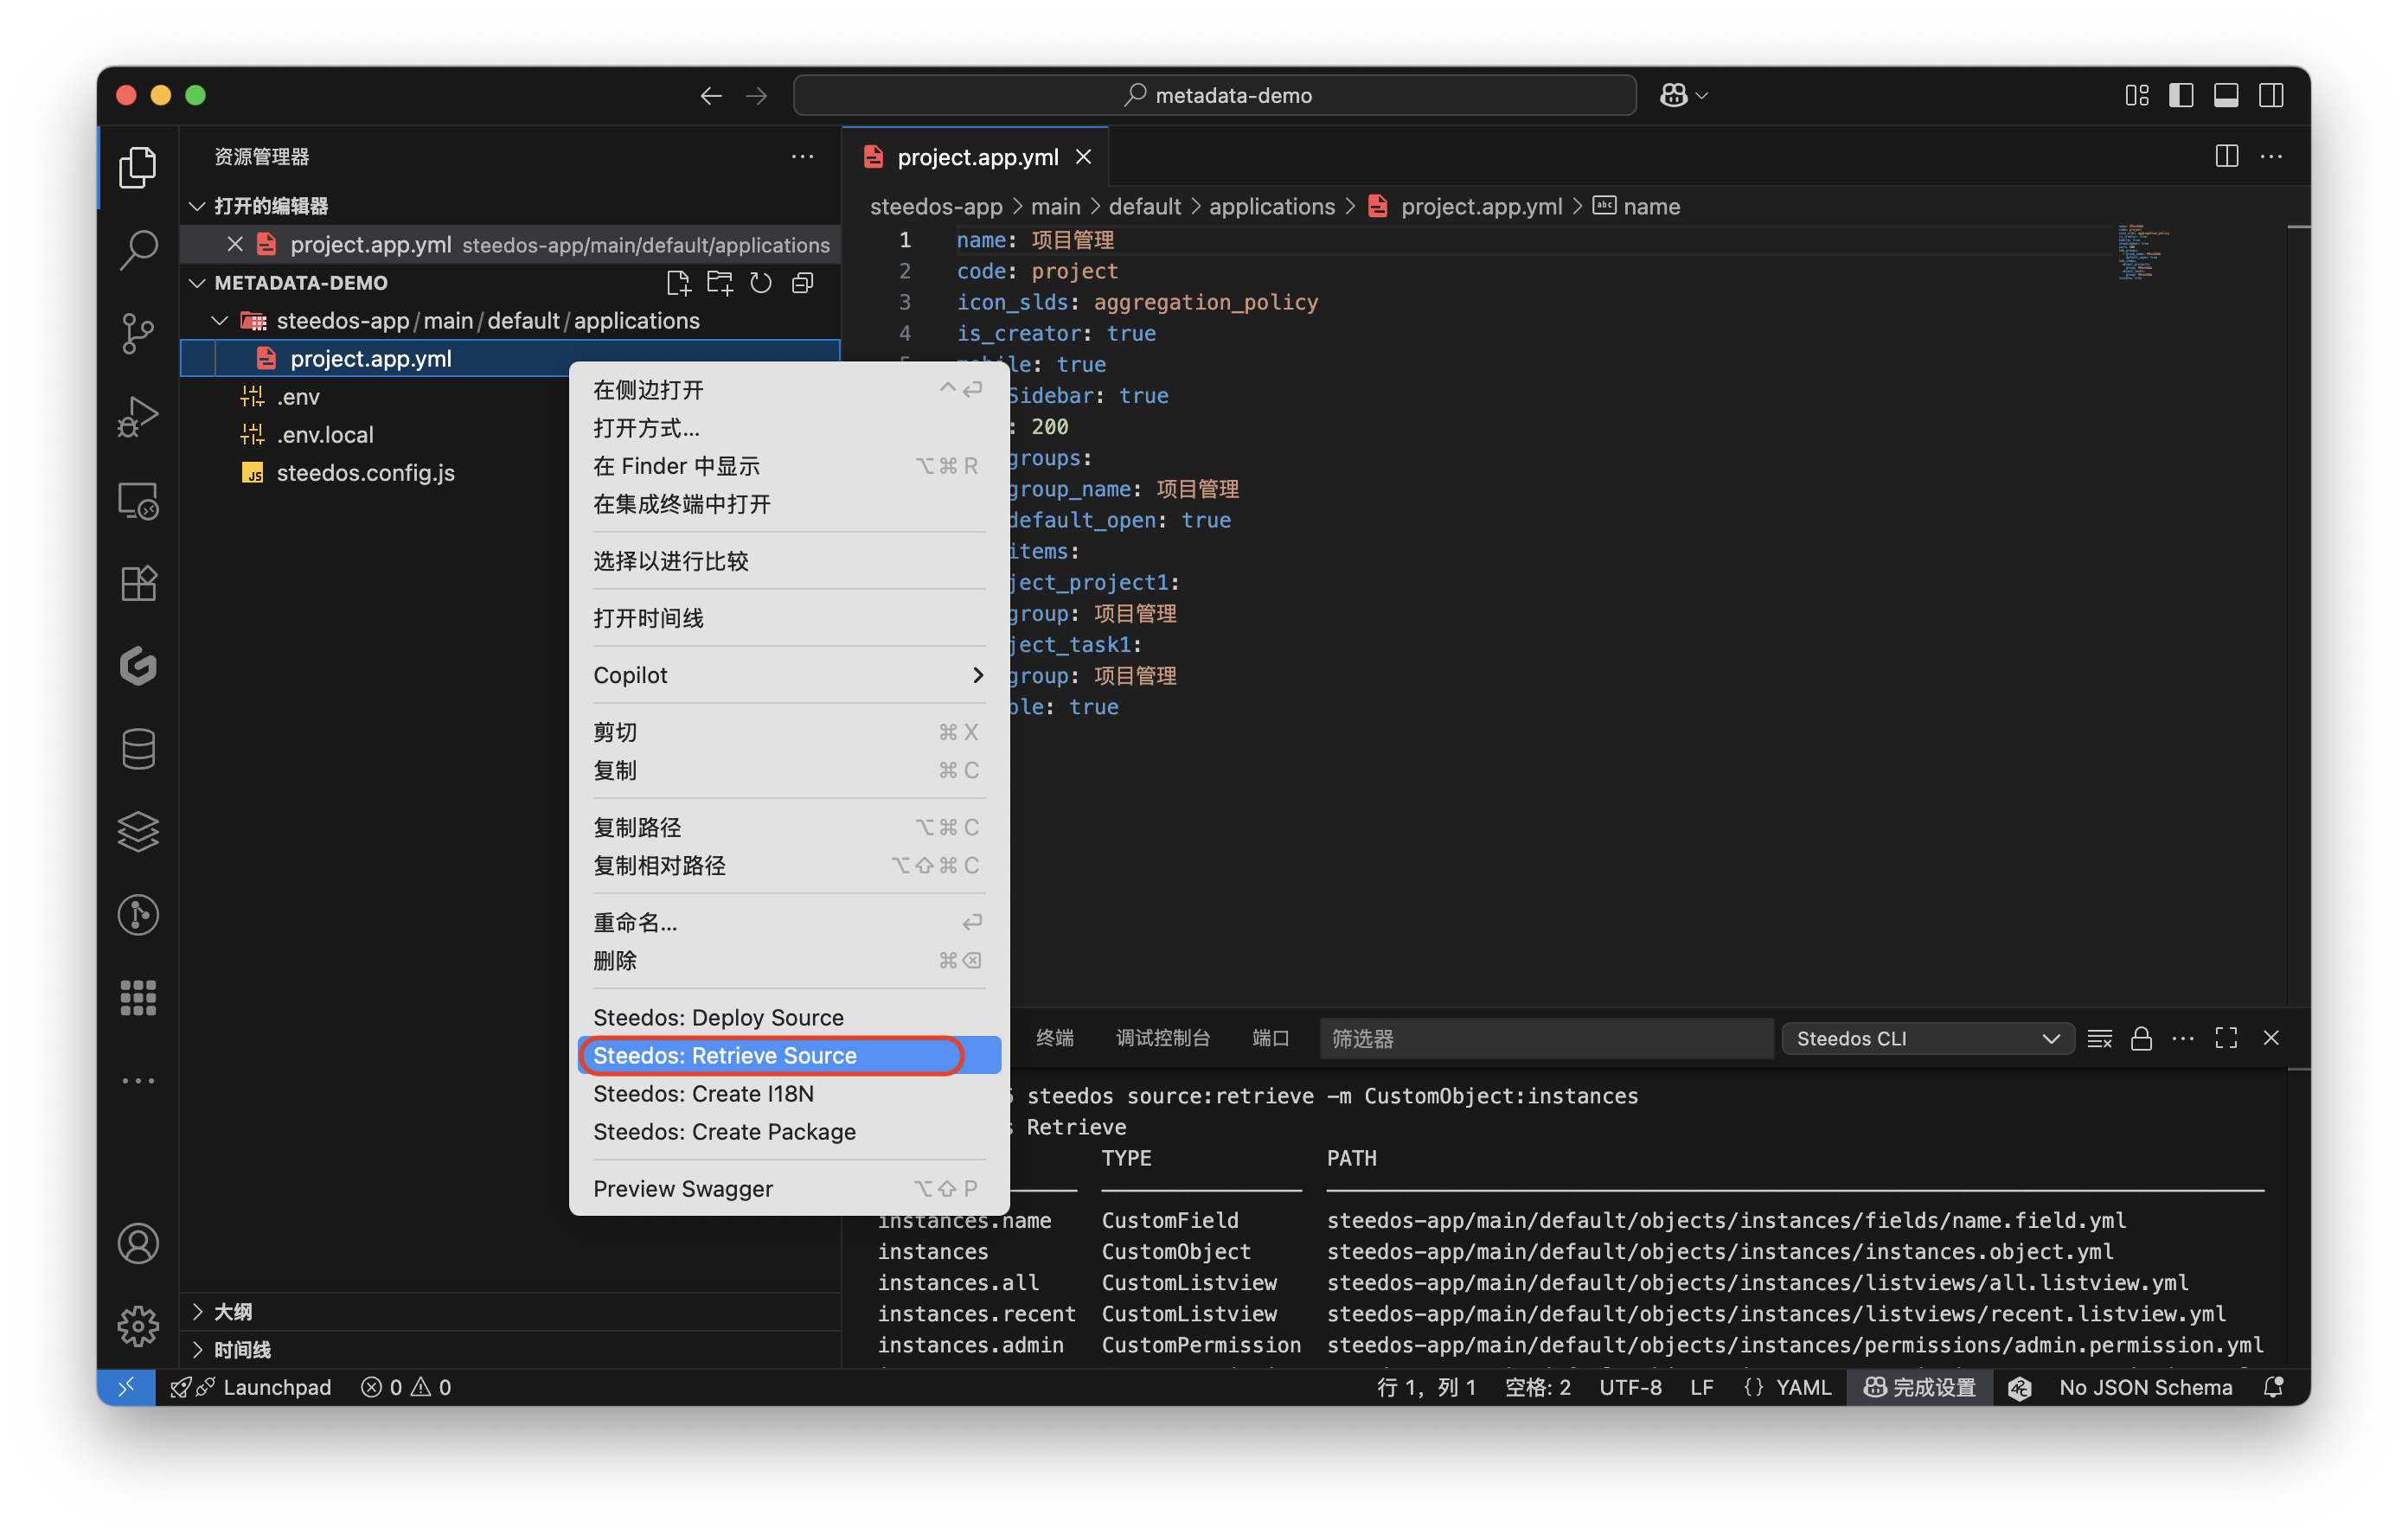Open editor more actions ellipsis
This screenshot has height=1534, width=2408.
pos(2272,157)
